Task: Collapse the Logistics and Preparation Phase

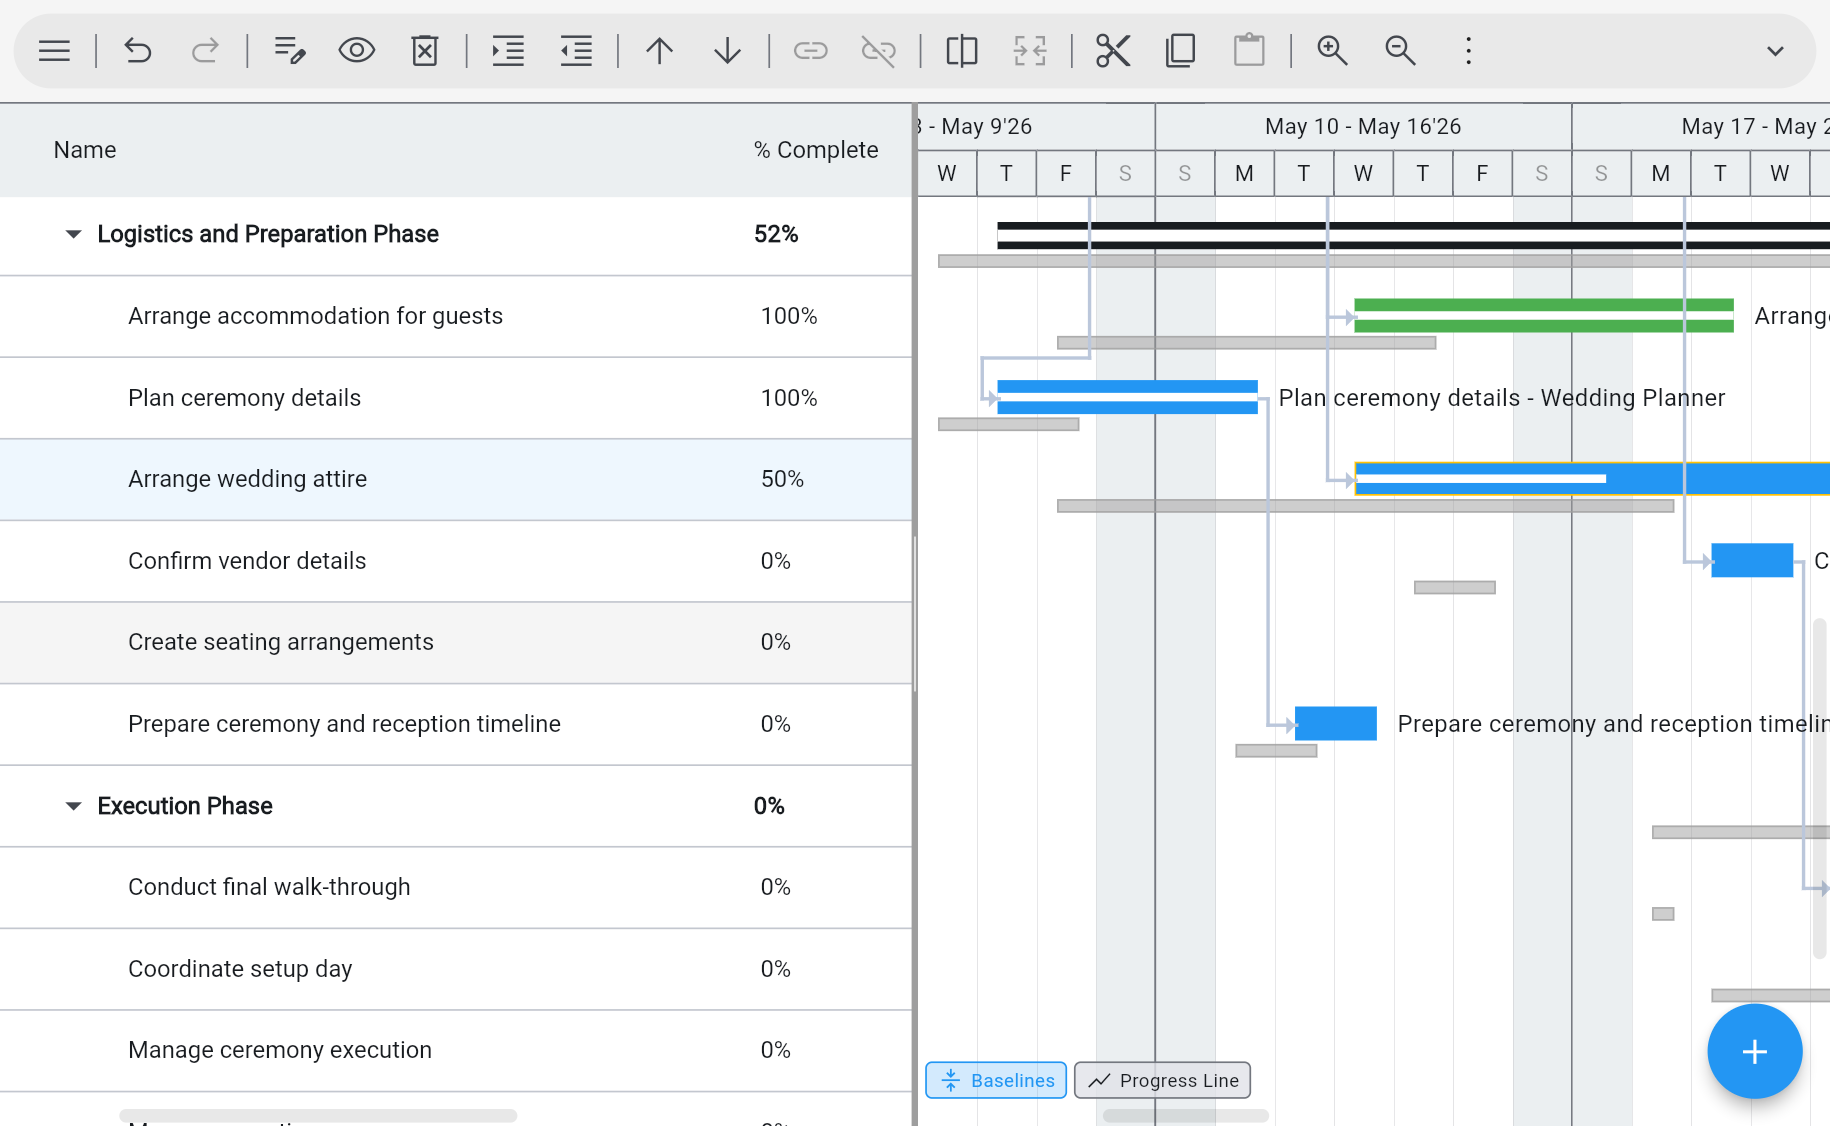Action: [x=72, y=233]
